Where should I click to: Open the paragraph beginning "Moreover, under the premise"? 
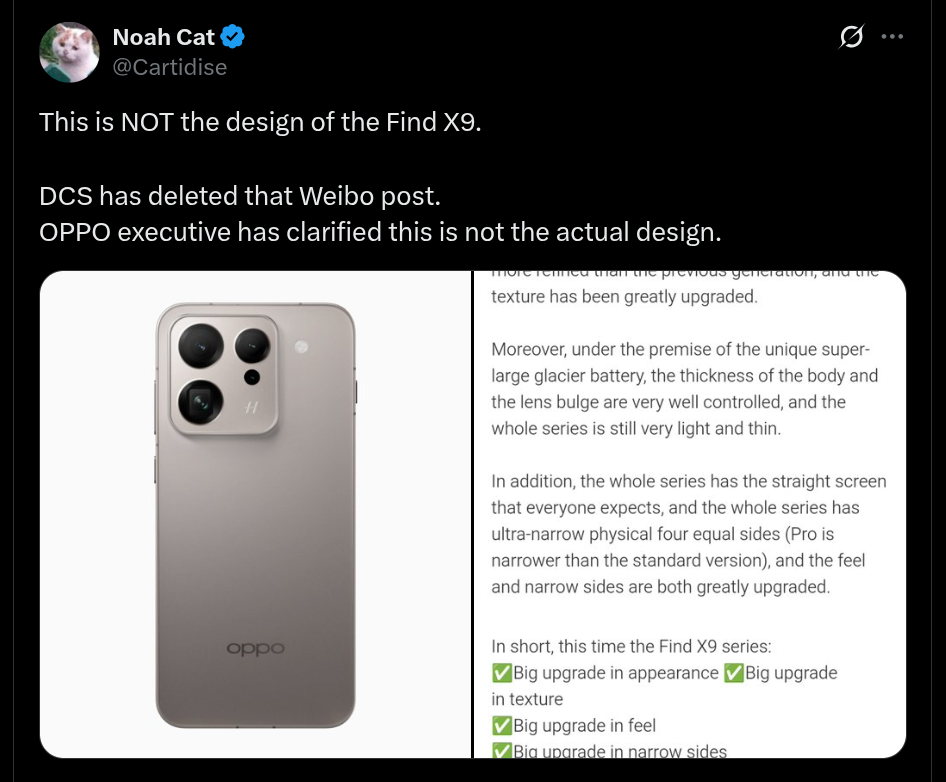(685, 389)
